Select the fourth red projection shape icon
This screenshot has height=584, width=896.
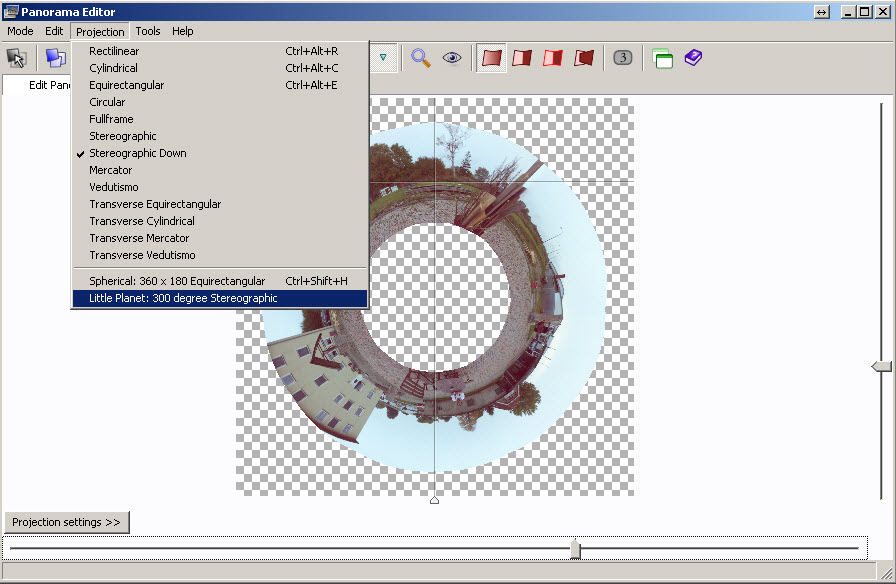click(584, 58)
